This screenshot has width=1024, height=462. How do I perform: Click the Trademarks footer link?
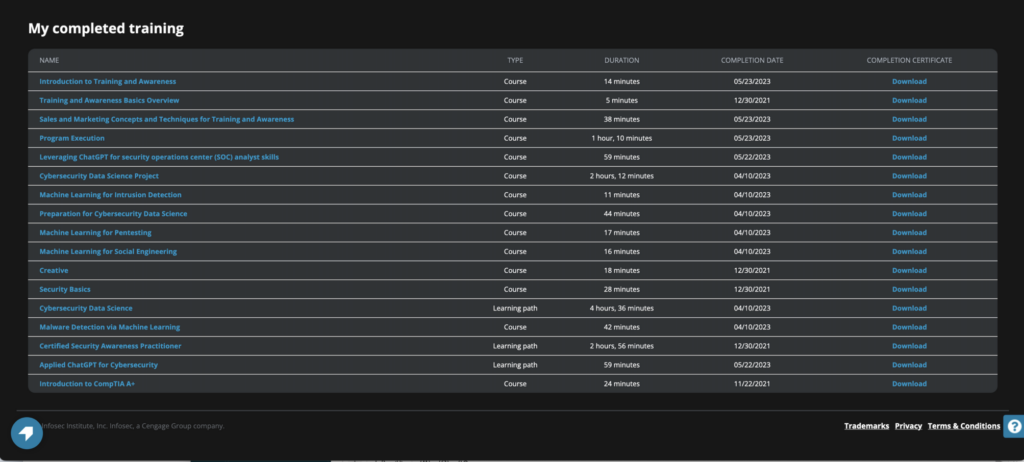866,426
